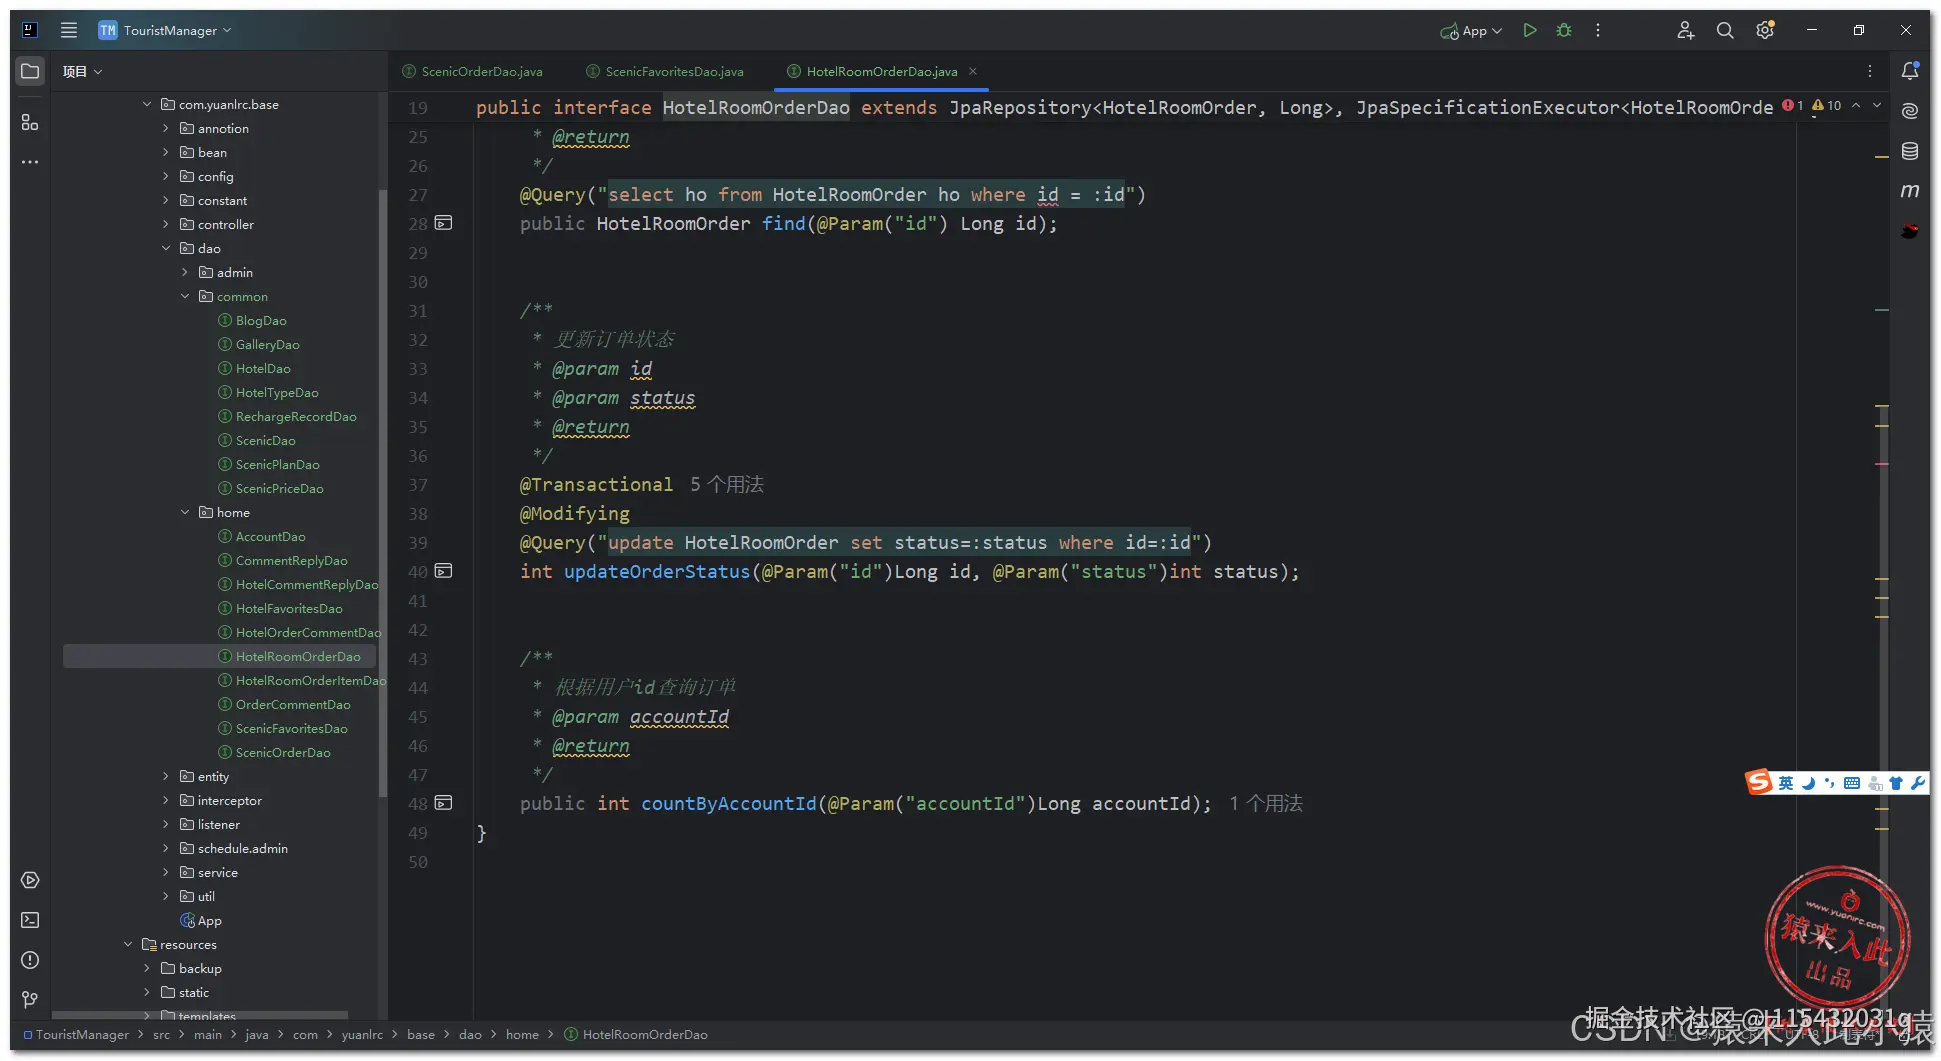Open the App class in tree
Image resolution: width=1941 pixels, height=1061 pixels.
point(209,920)
